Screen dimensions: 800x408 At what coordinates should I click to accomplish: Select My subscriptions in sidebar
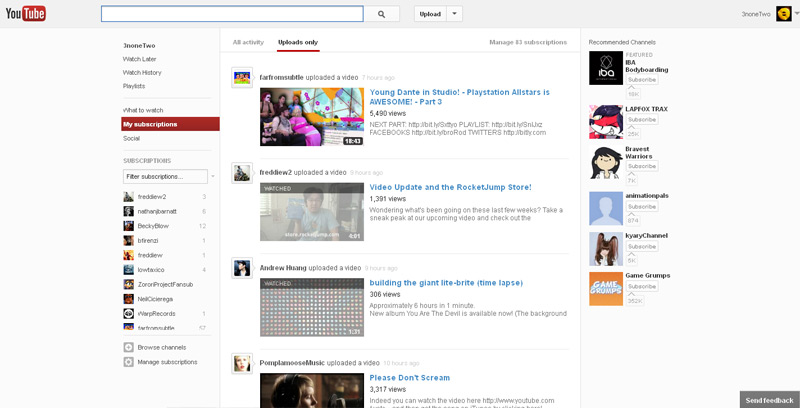coord(170,124)
